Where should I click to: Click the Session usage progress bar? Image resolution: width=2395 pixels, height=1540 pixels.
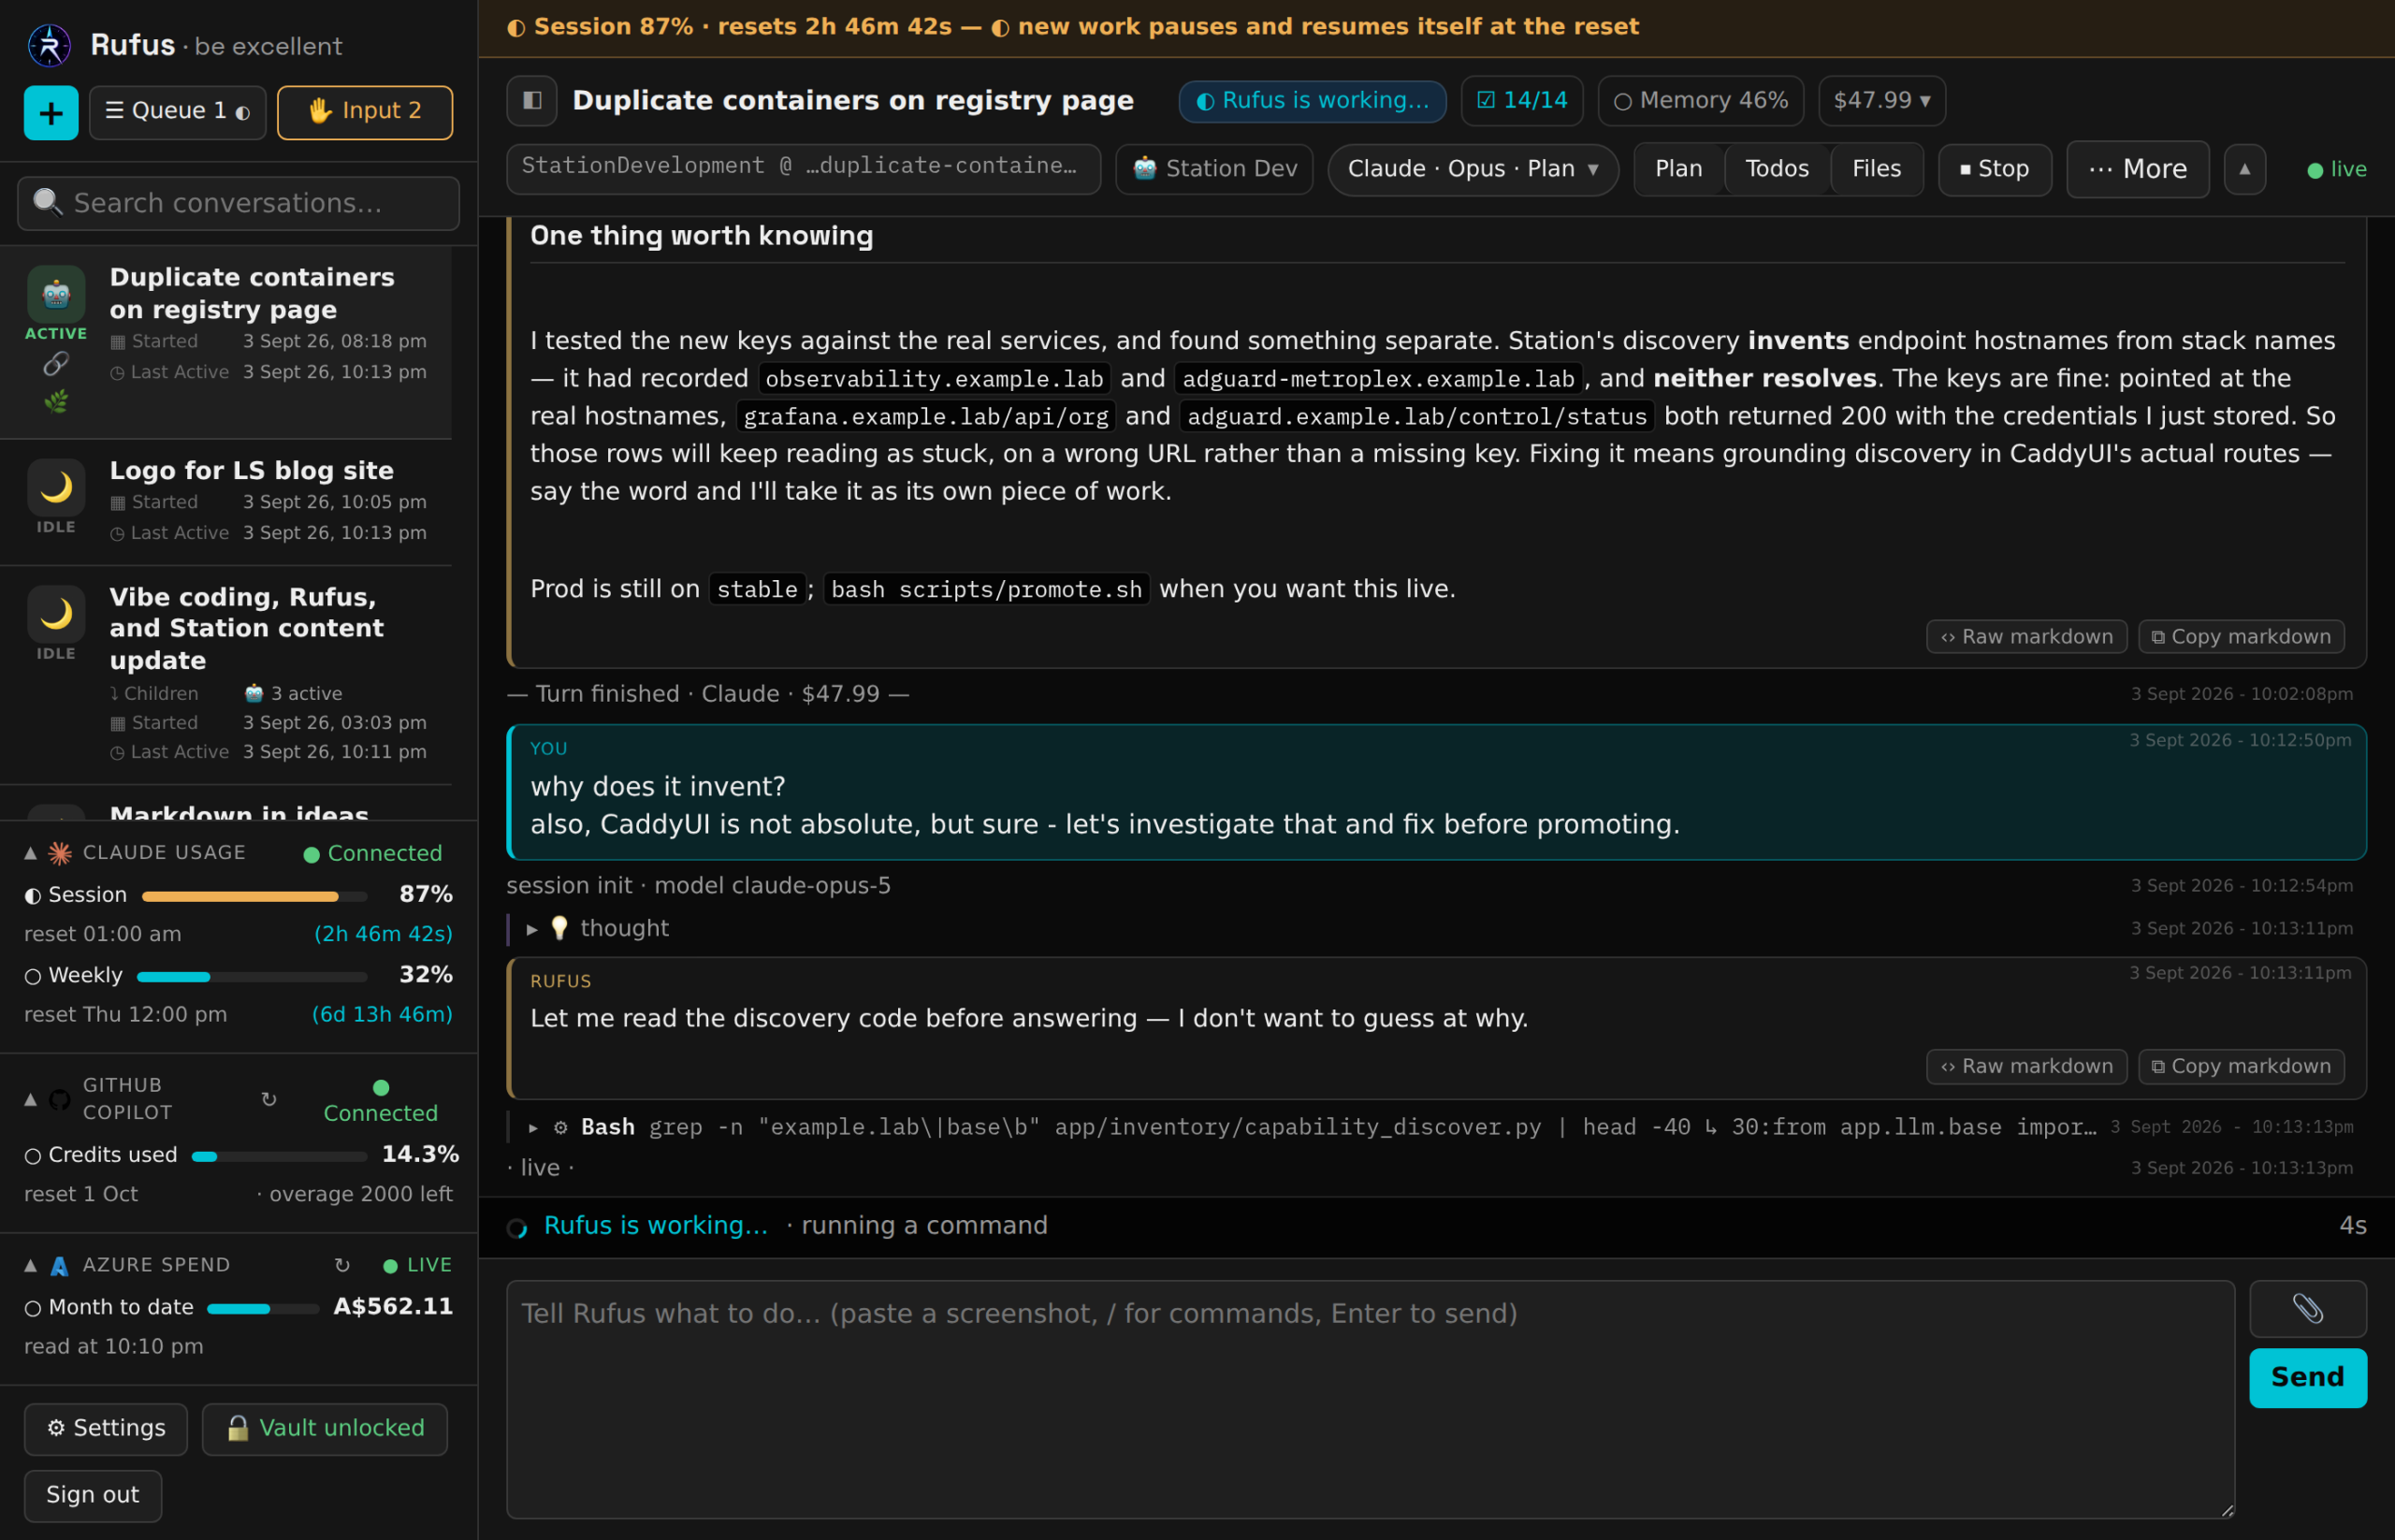[255, 896]
